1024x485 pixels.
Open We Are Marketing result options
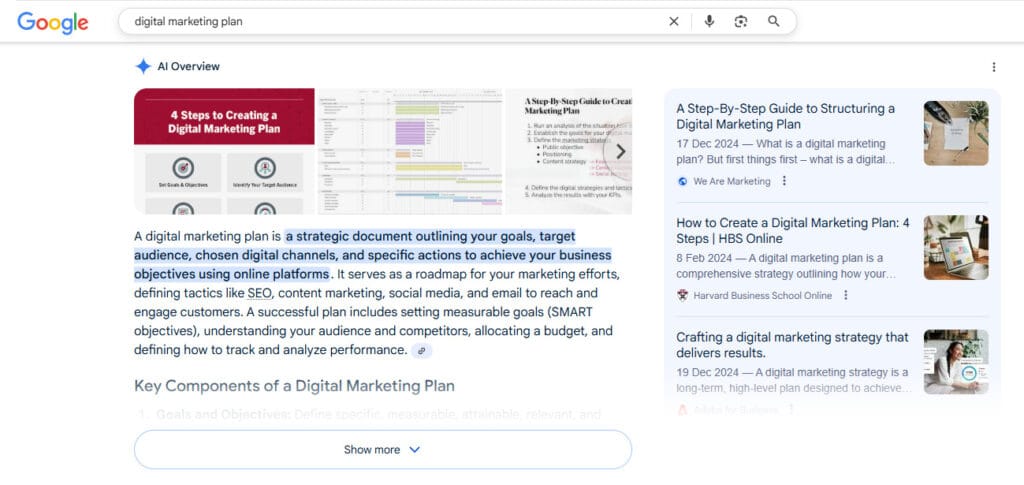click(784, 181)
